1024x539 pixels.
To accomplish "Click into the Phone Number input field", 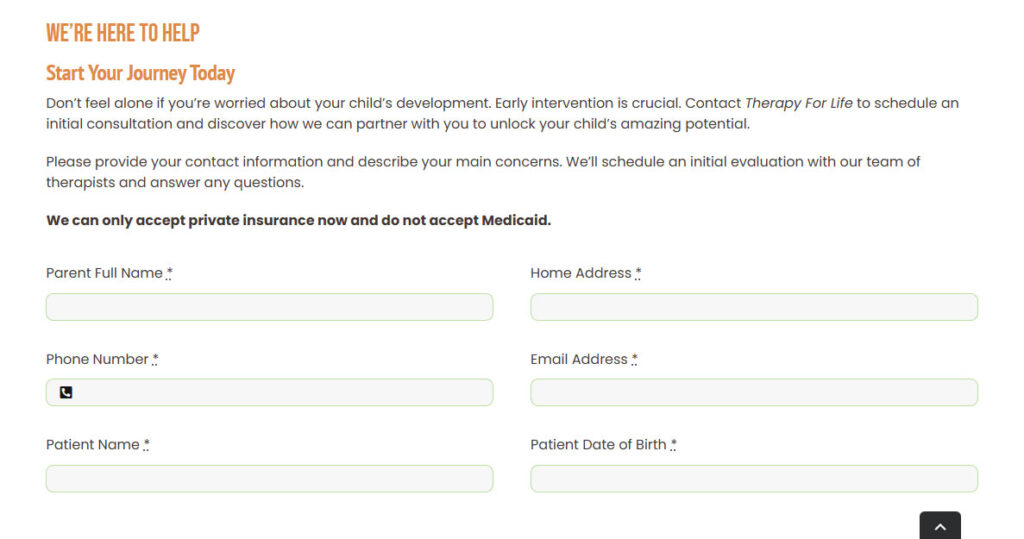I will click(269, 393).
